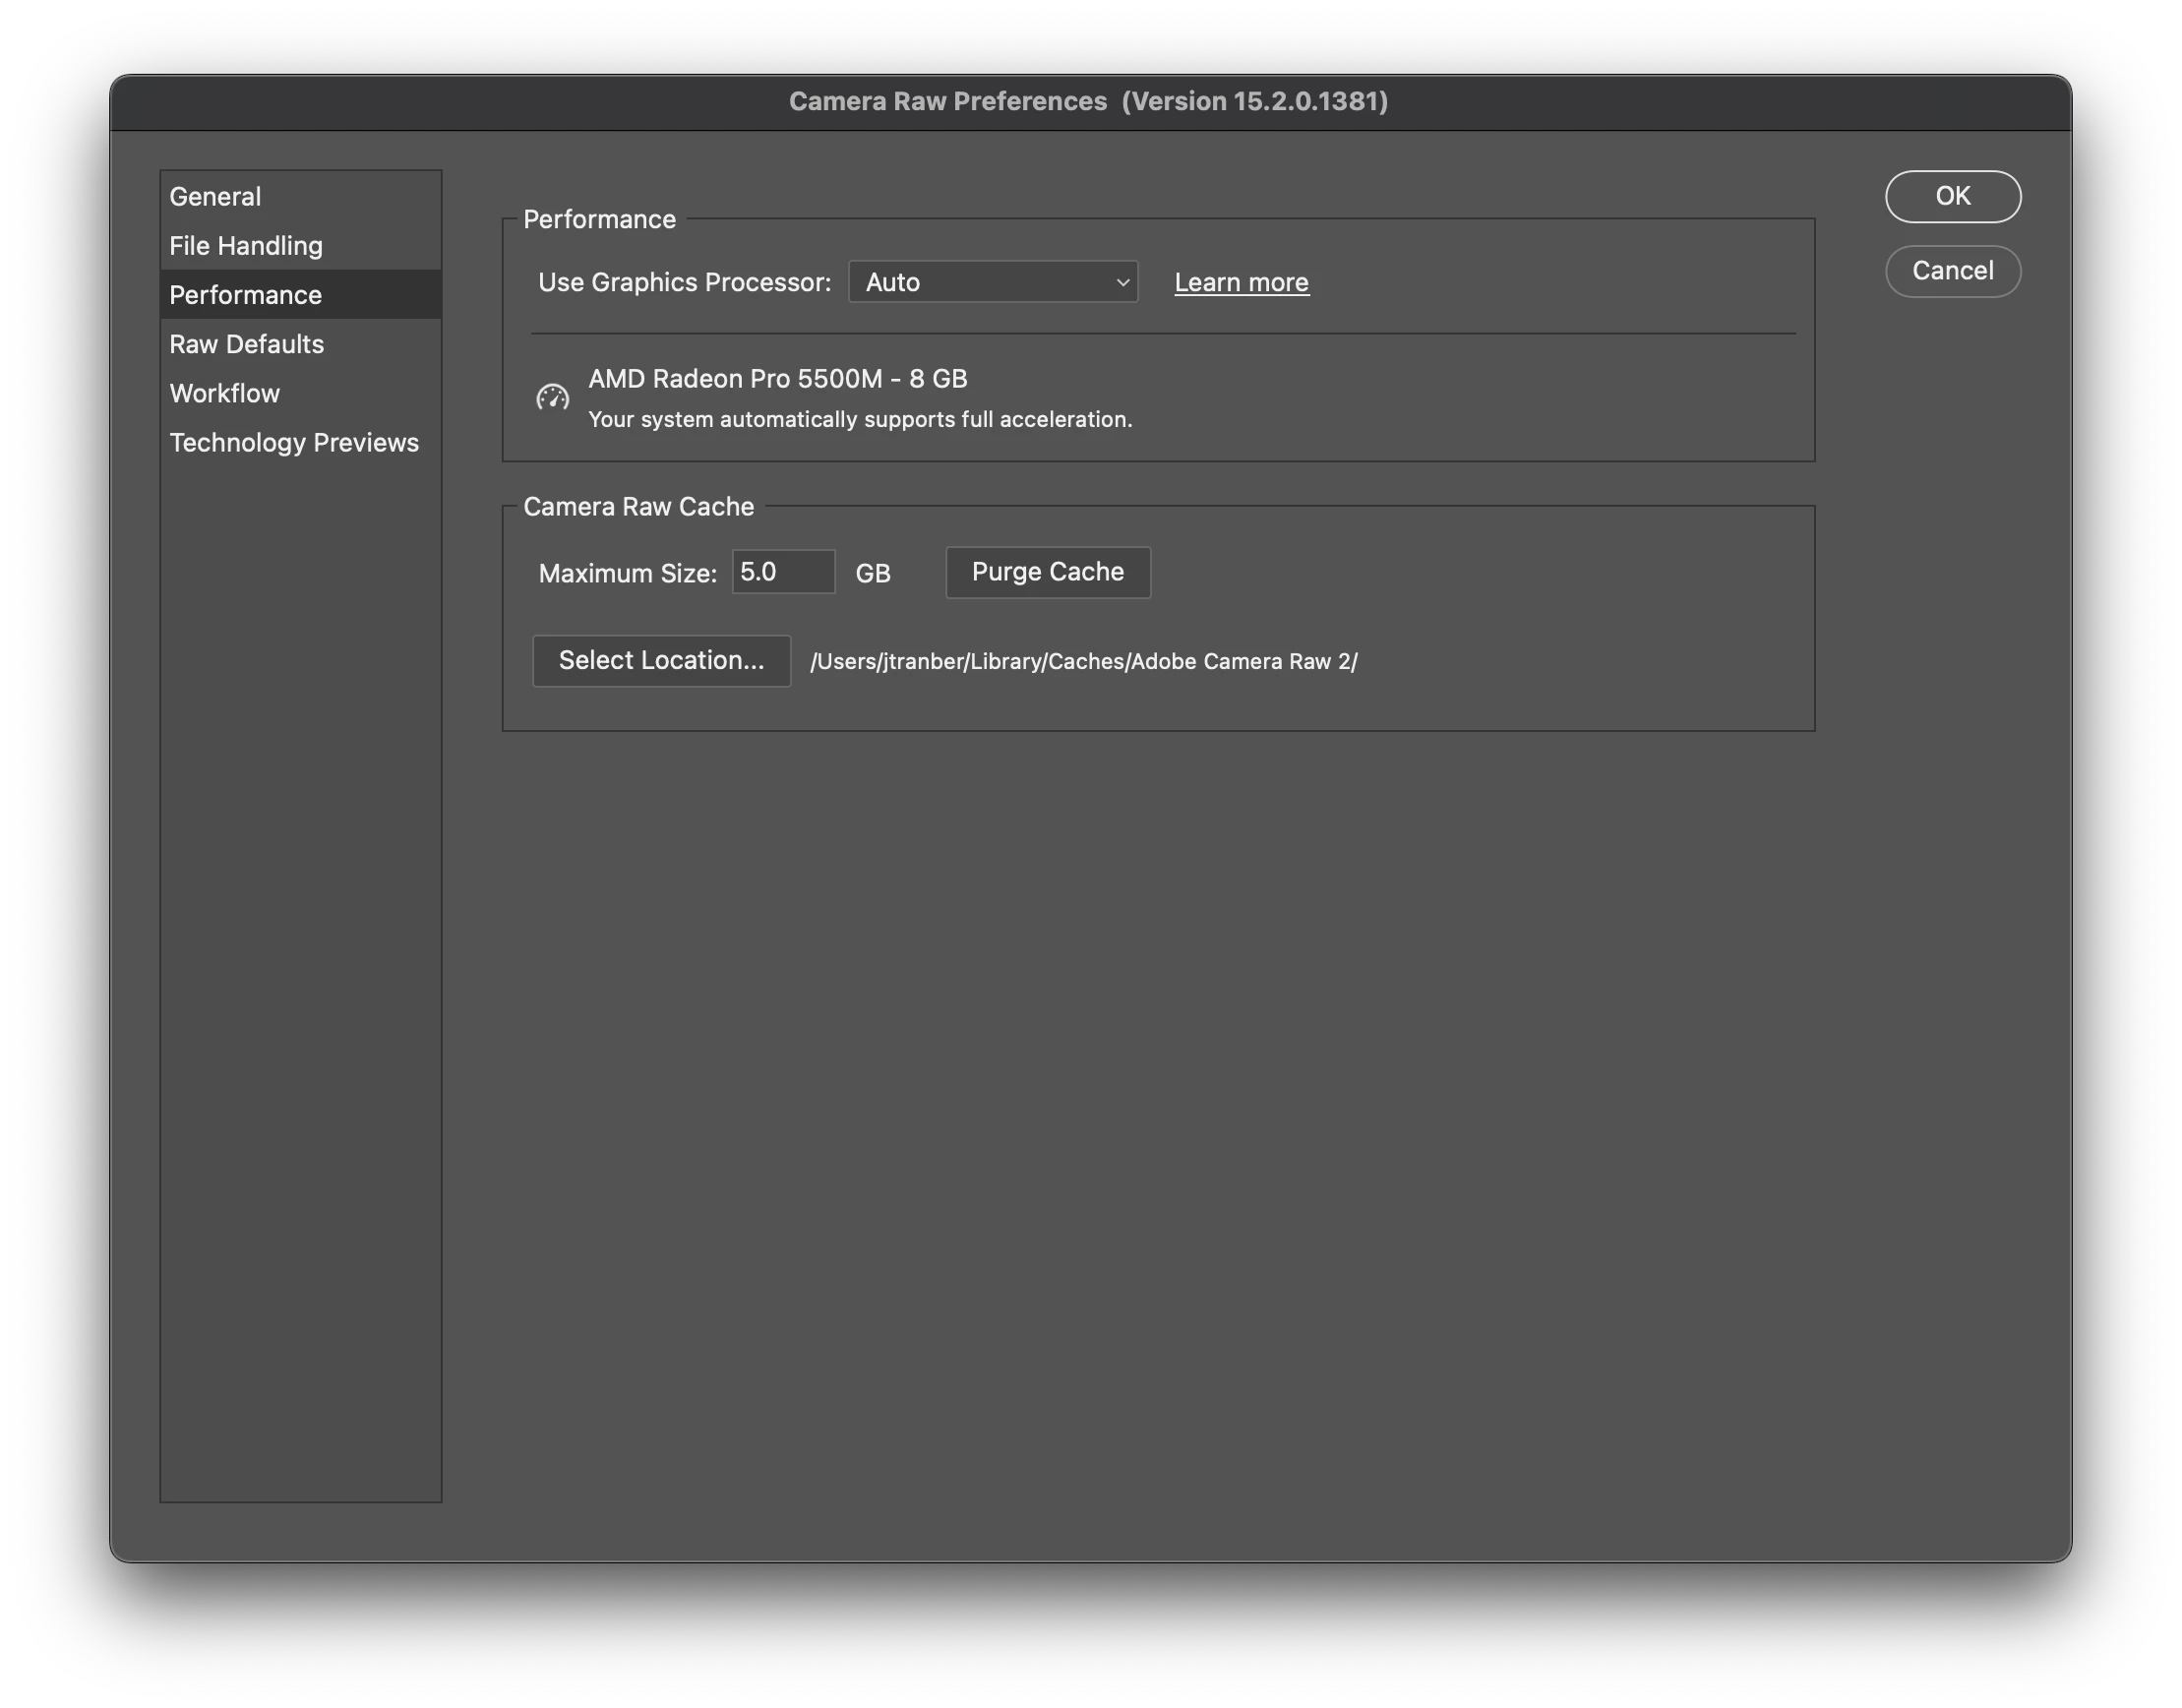Click the cache folder path text
Image resolution: width=2182 pixels, height=1708 pixels.
pyautogui.click(x=1083, y=662)
